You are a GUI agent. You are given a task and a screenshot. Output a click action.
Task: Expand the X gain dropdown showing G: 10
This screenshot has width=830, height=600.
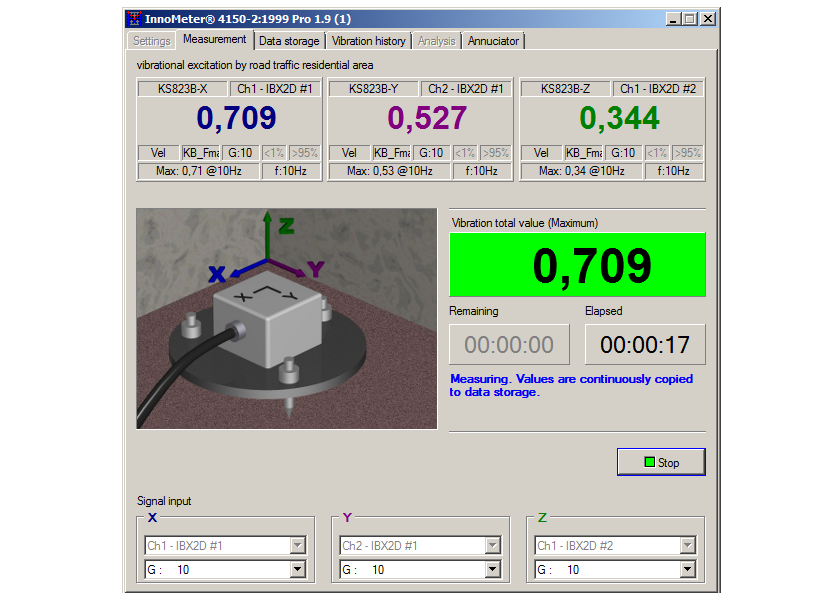click(297, 569)
